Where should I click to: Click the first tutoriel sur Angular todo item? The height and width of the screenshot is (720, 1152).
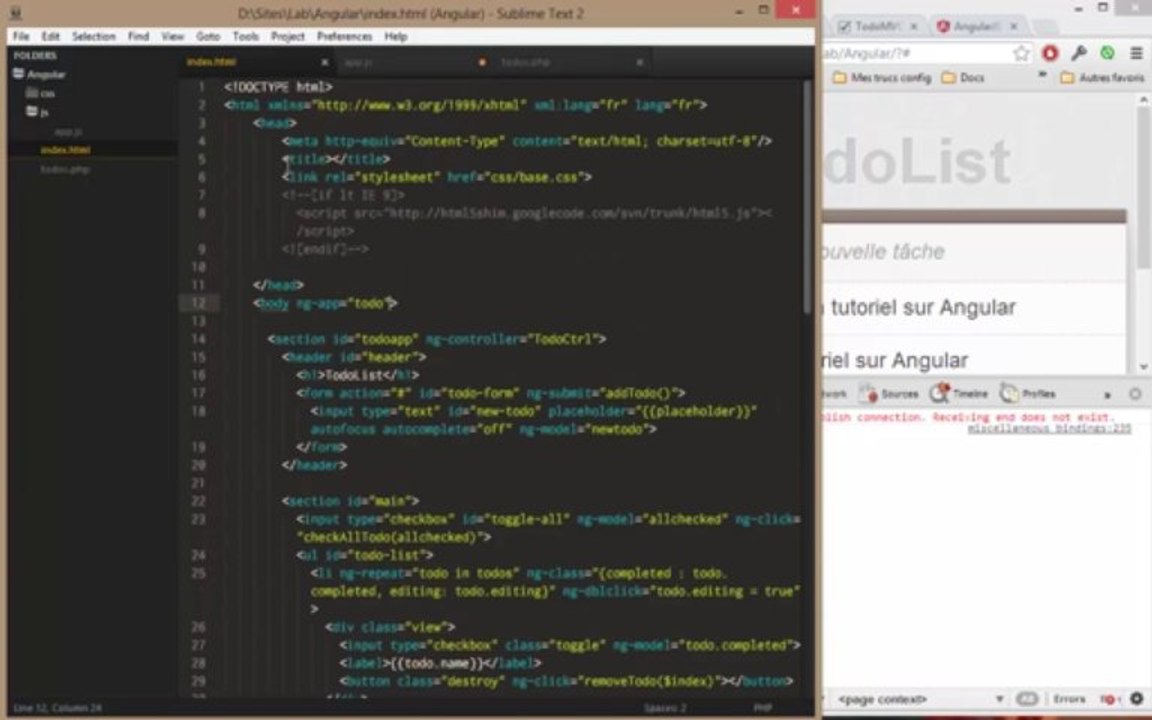973,307
